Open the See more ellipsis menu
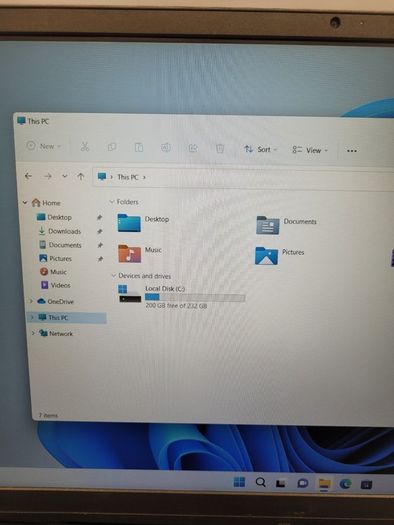This screenshot has height=525, width=394. [x=352, y=151]
